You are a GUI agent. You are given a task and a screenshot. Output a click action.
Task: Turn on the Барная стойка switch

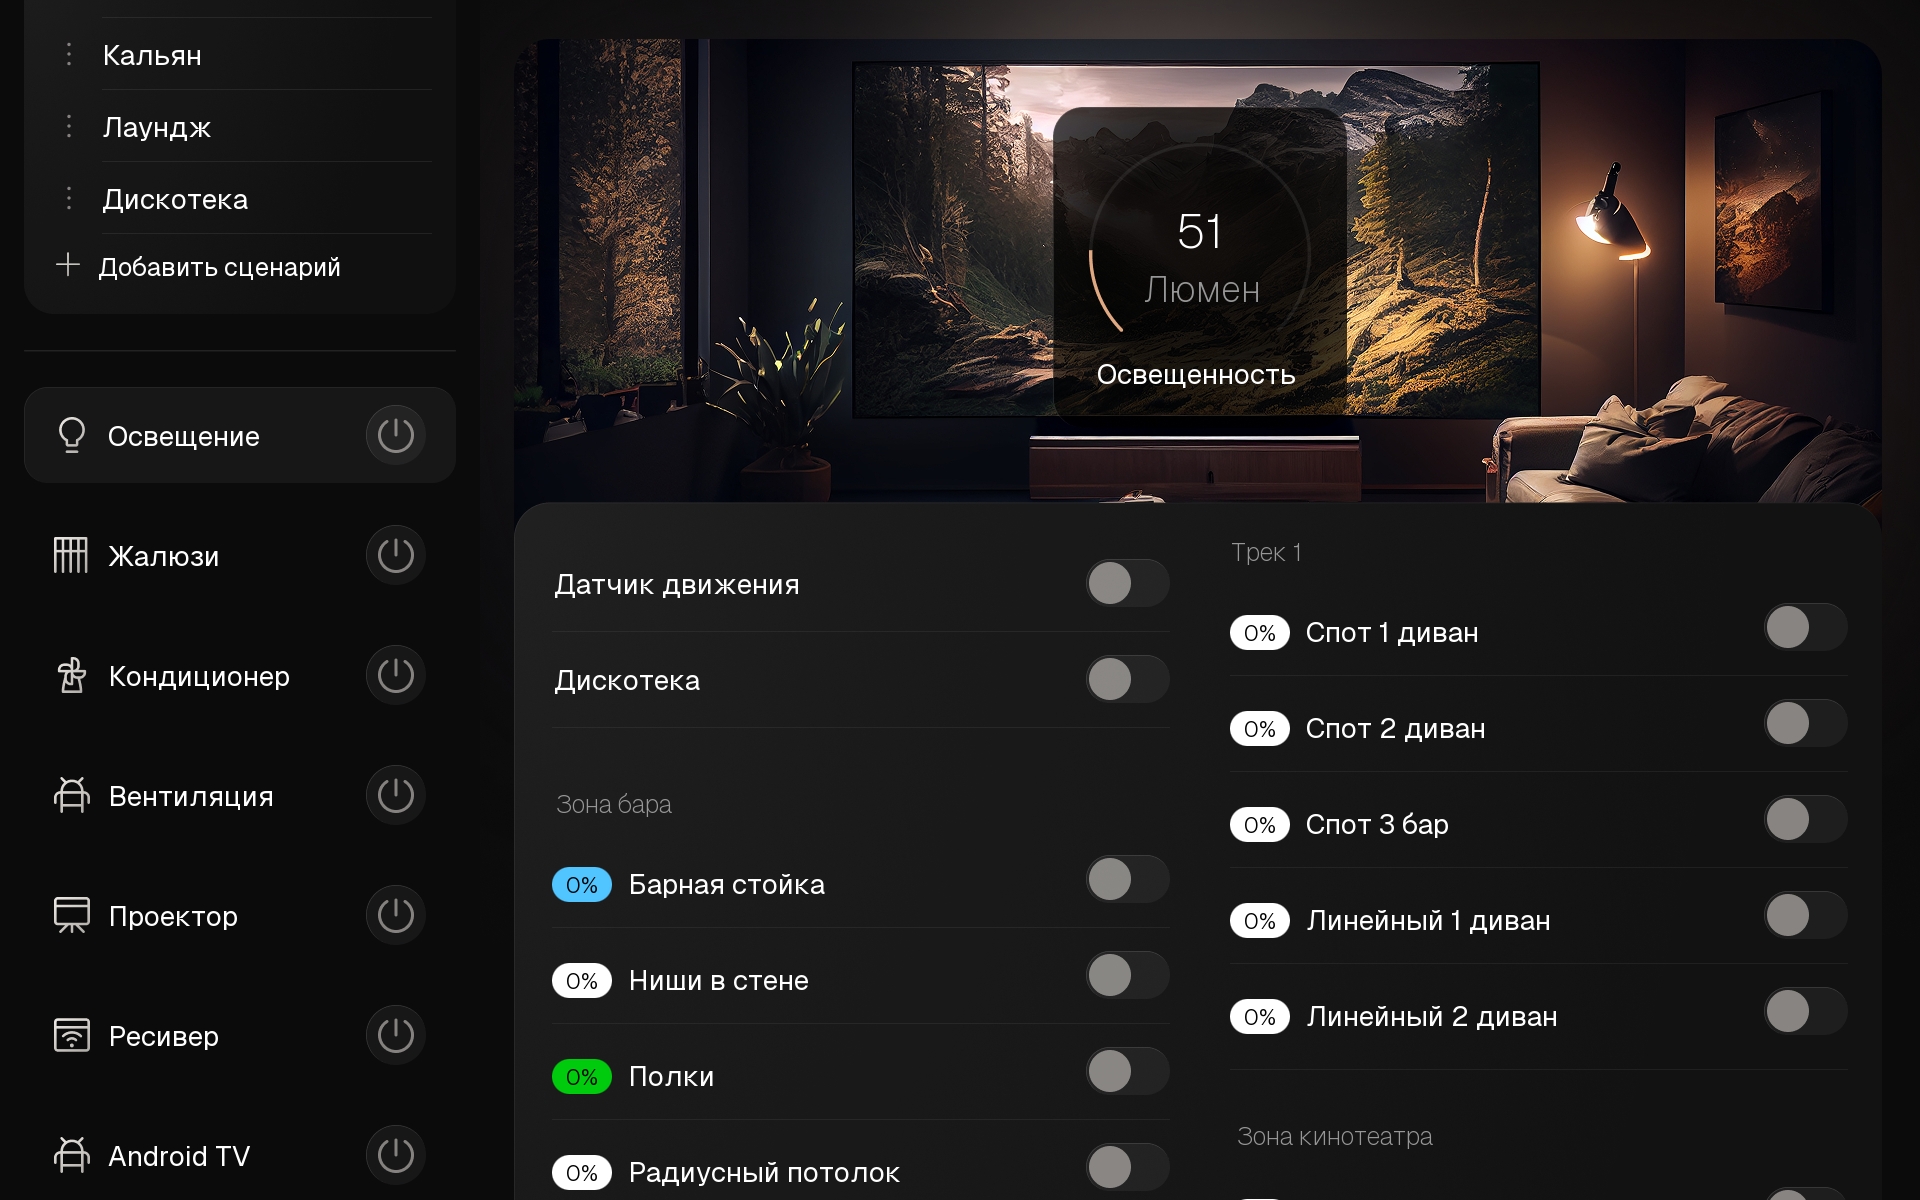[1127, 879]
